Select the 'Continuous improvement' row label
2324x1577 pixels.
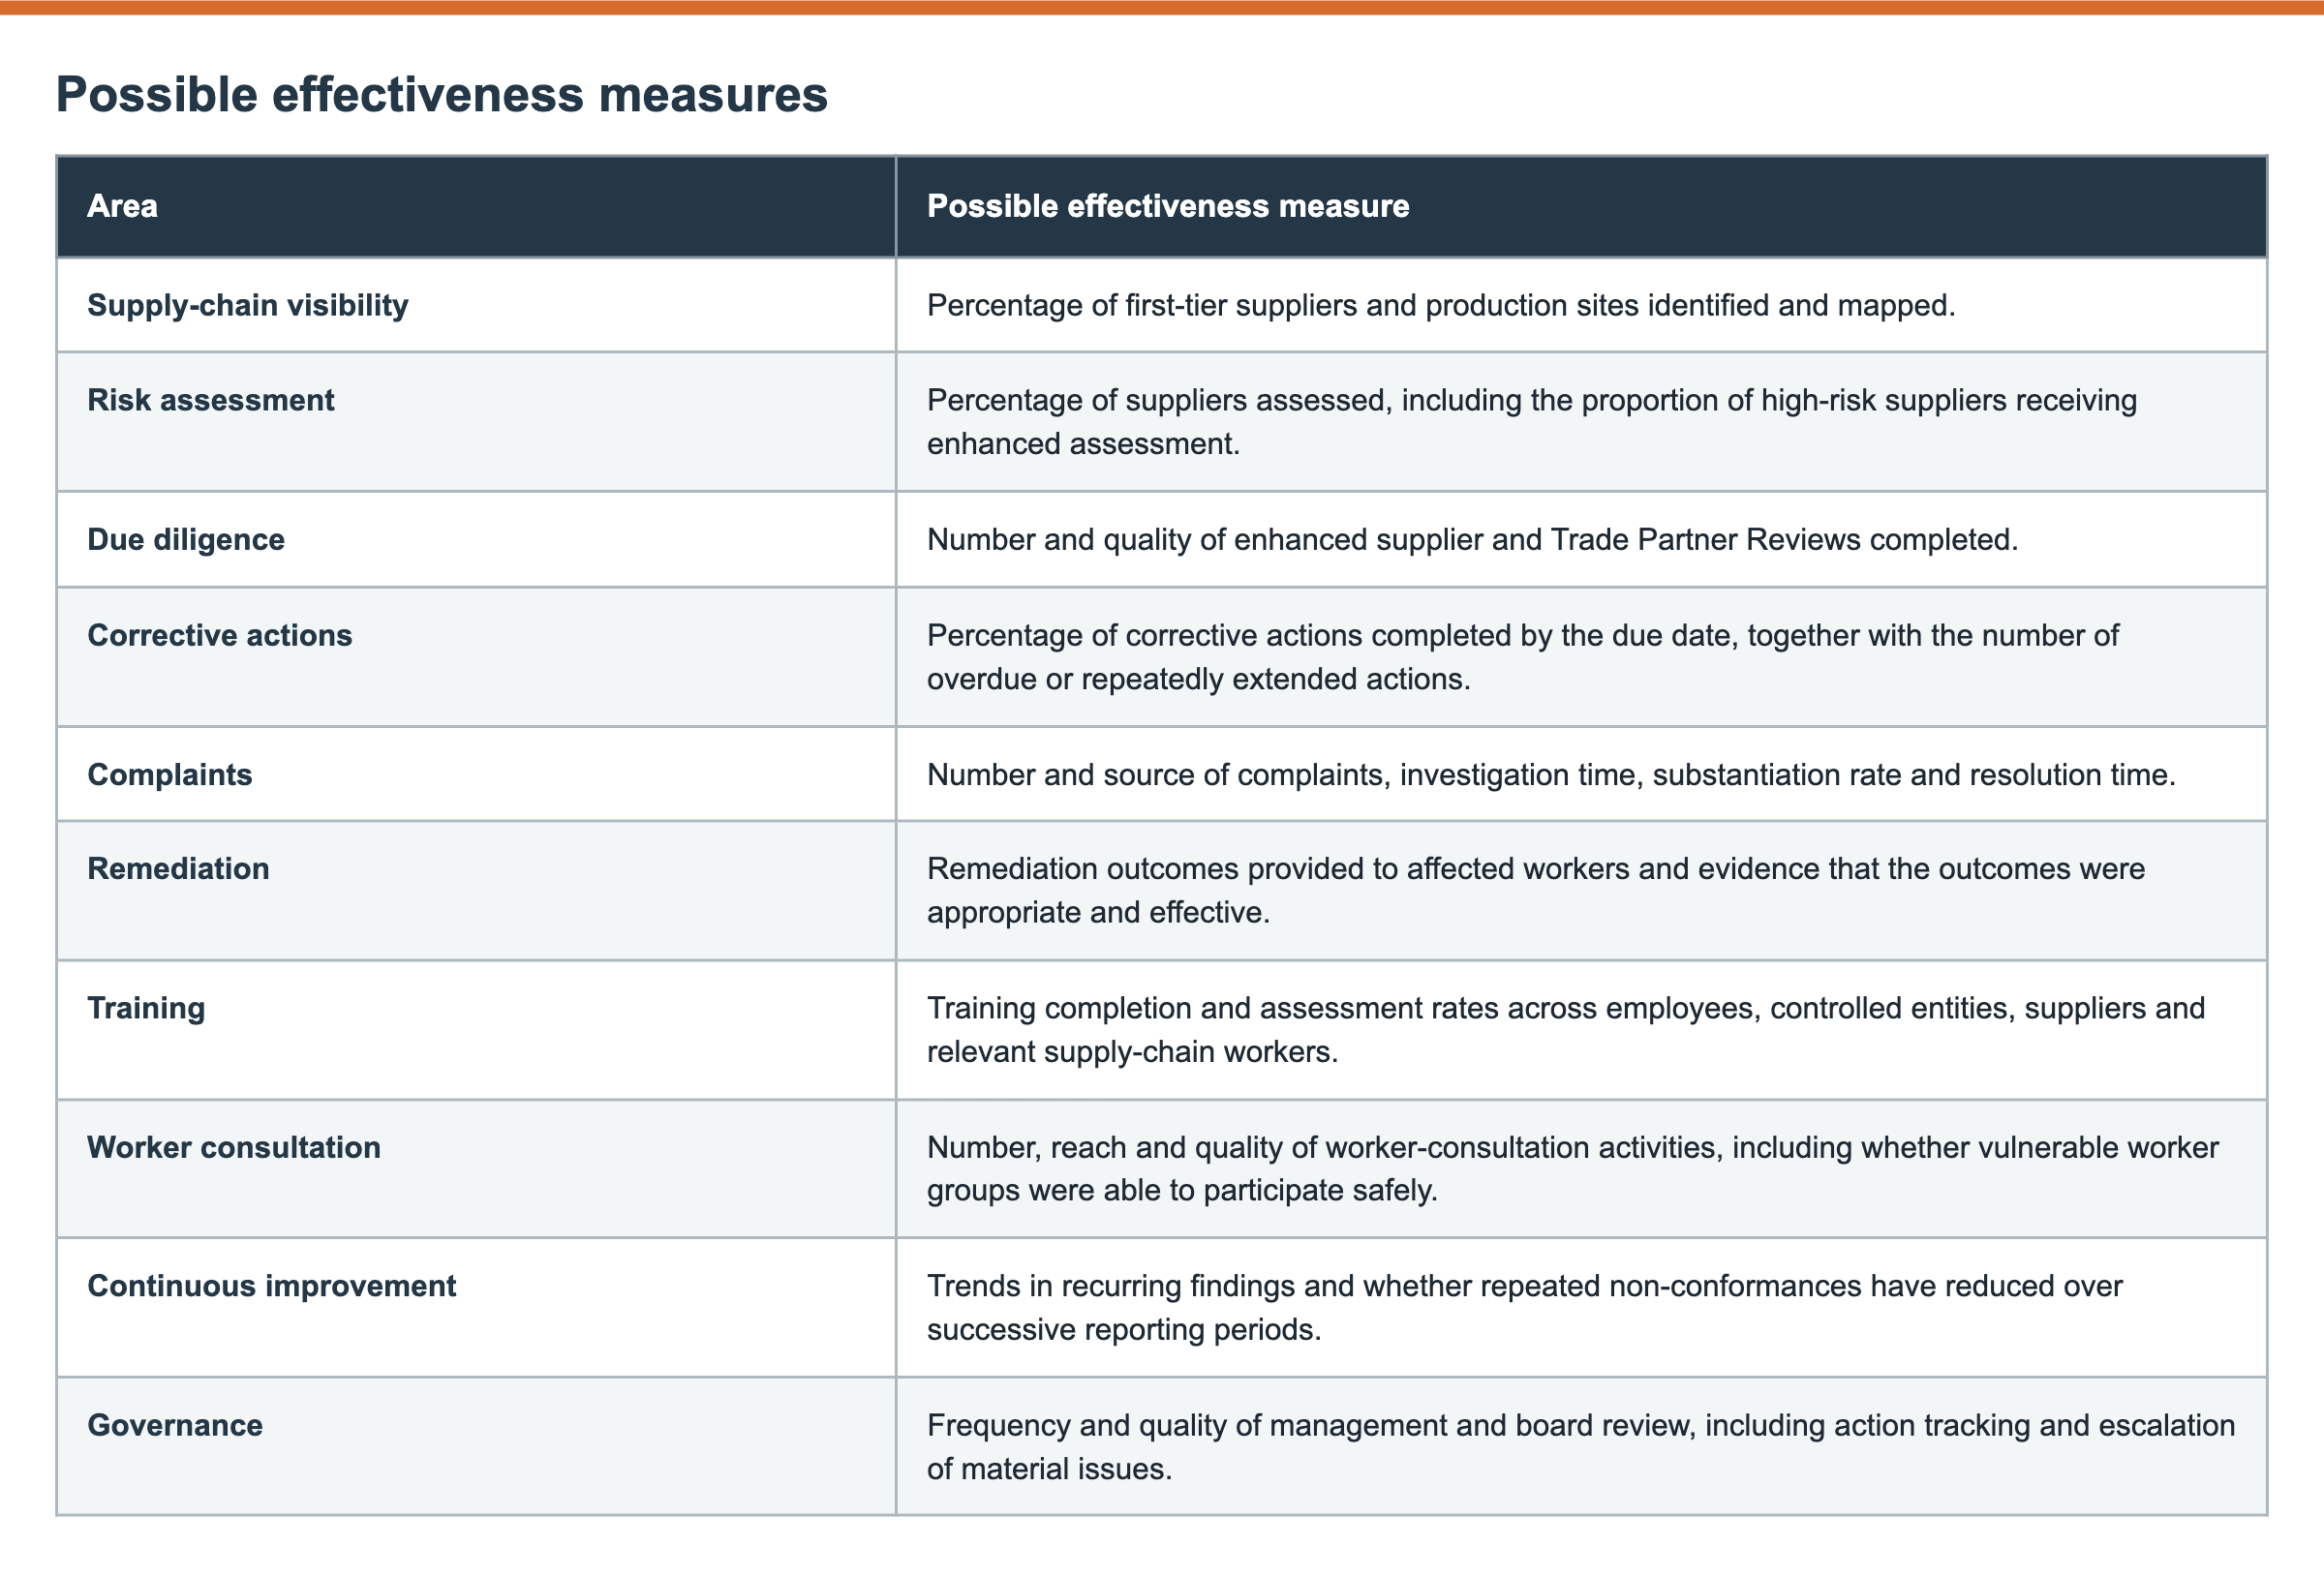pos(271,1285)
